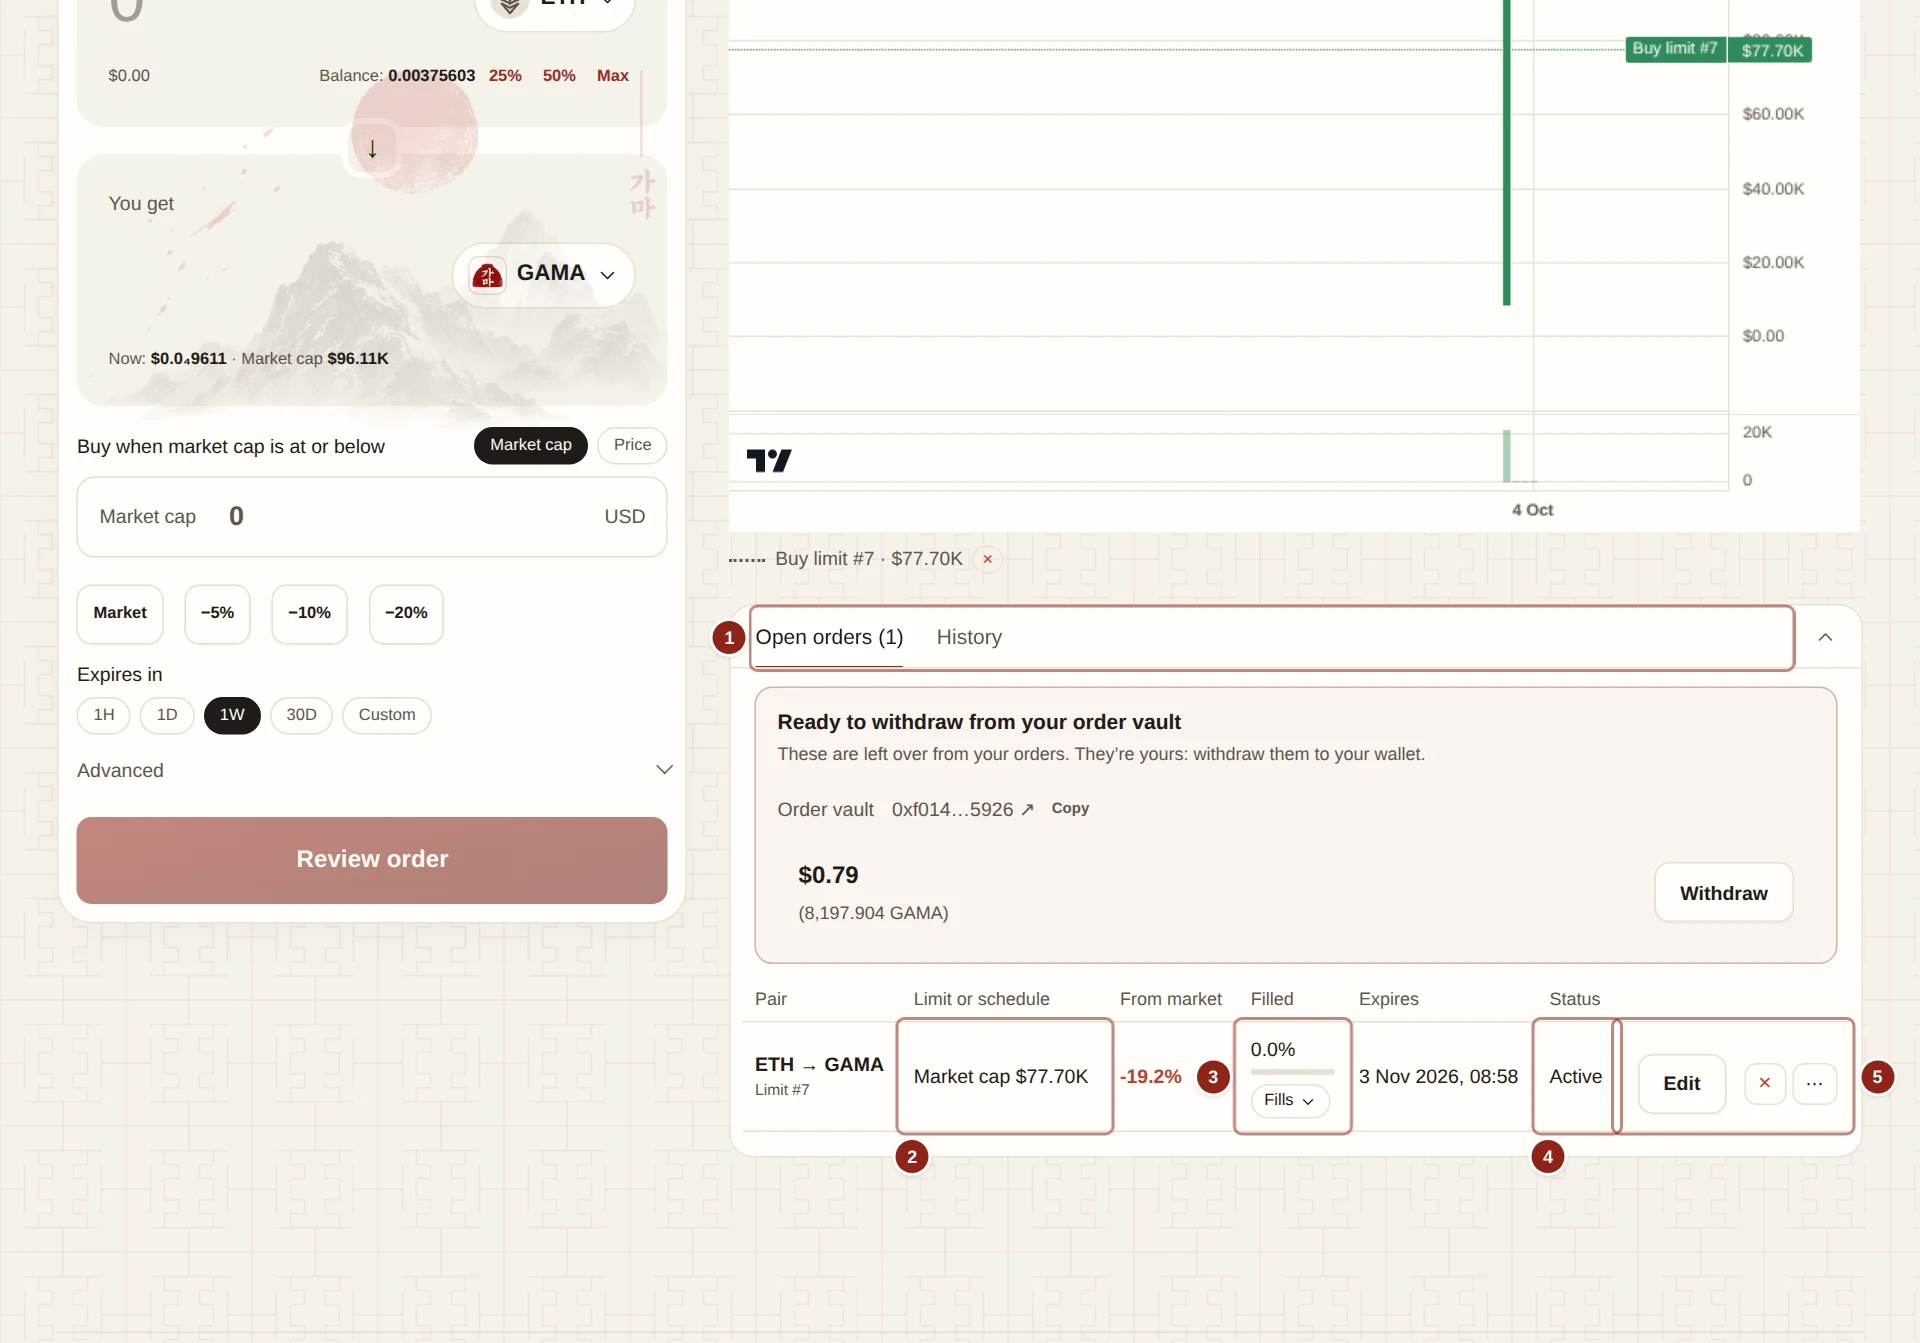The image size is (1920, 1343).
Task: Remove Buy limit #7 chart legend marker
Action: click(x=987, y=559)
